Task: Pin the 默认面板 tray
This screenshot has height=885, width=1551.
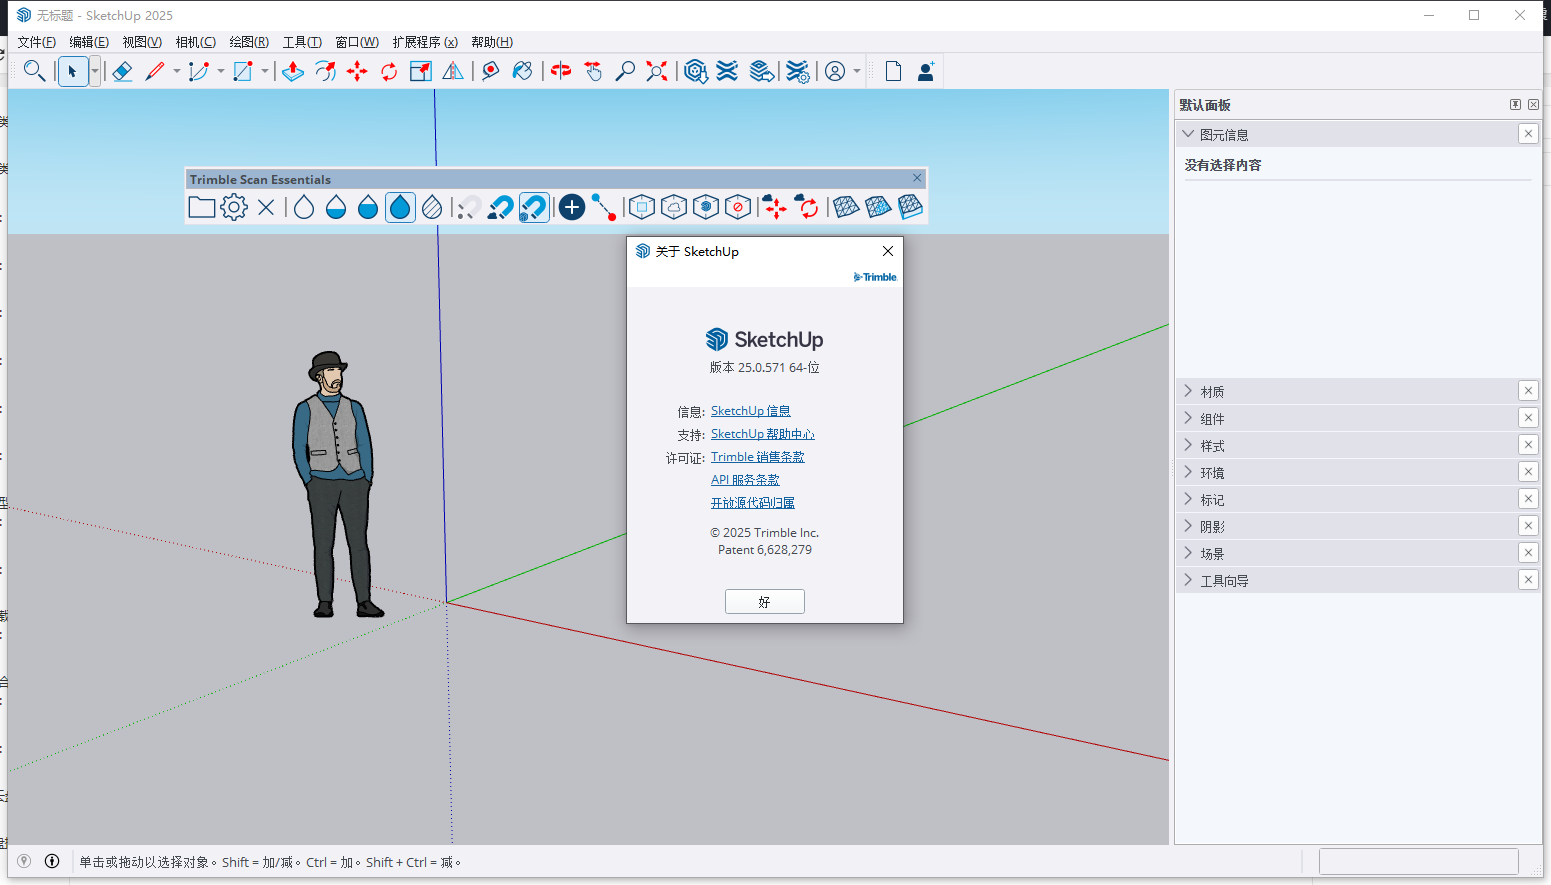Action: tap(1515, 105)
